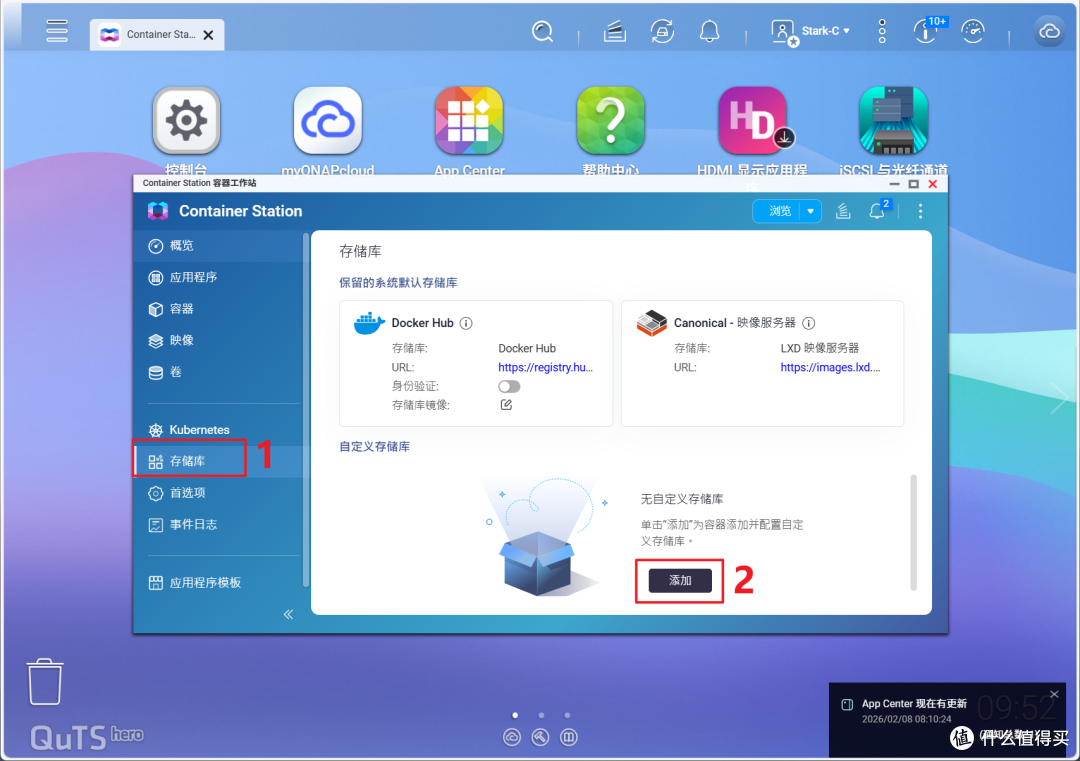
Task: Click the Browse button in Container Station
Action: click(x=778, y=211)
